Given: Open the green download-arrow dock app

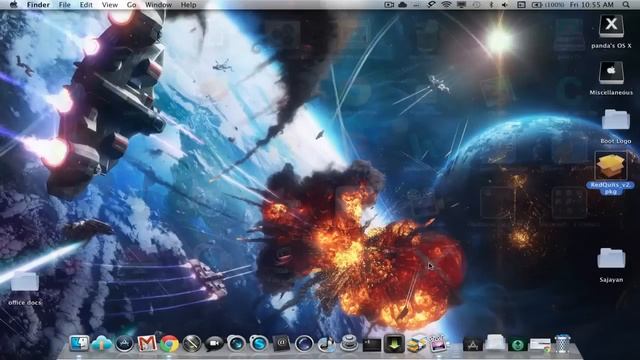Looking at the screenshot, I should (394, 344).
